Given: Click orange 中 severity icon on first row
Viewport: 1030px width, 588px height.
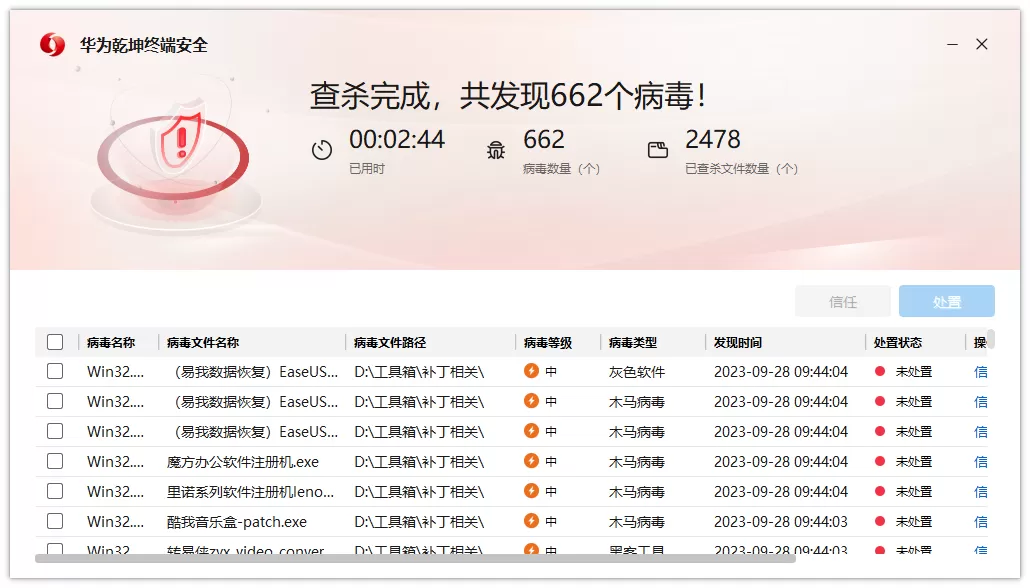Looking at the screenshot, I should (529, 371).
